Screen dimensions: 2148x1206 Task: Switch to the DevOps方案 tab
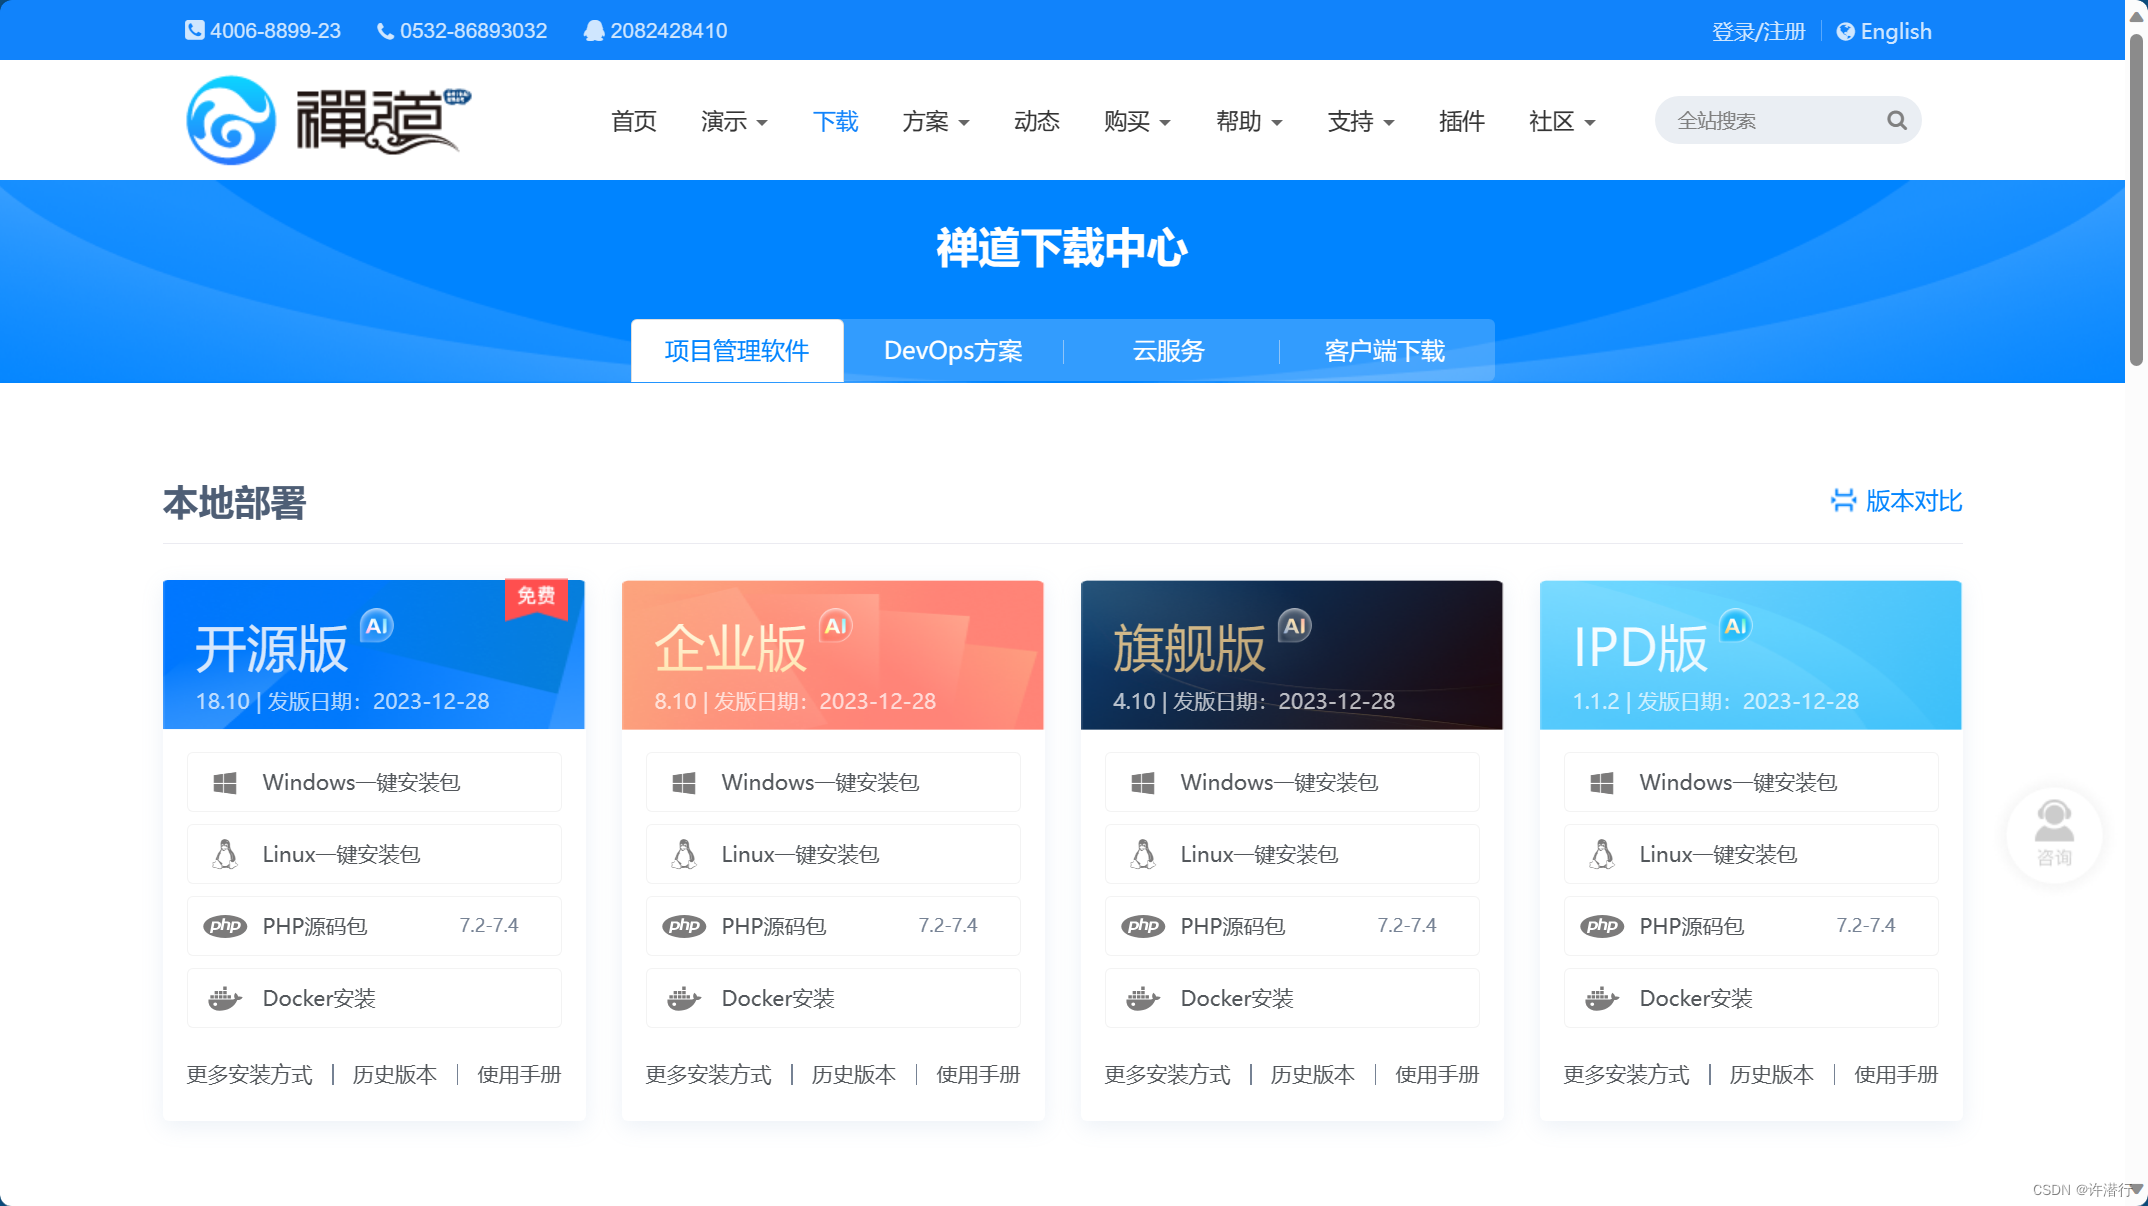[x=953, y=350]
